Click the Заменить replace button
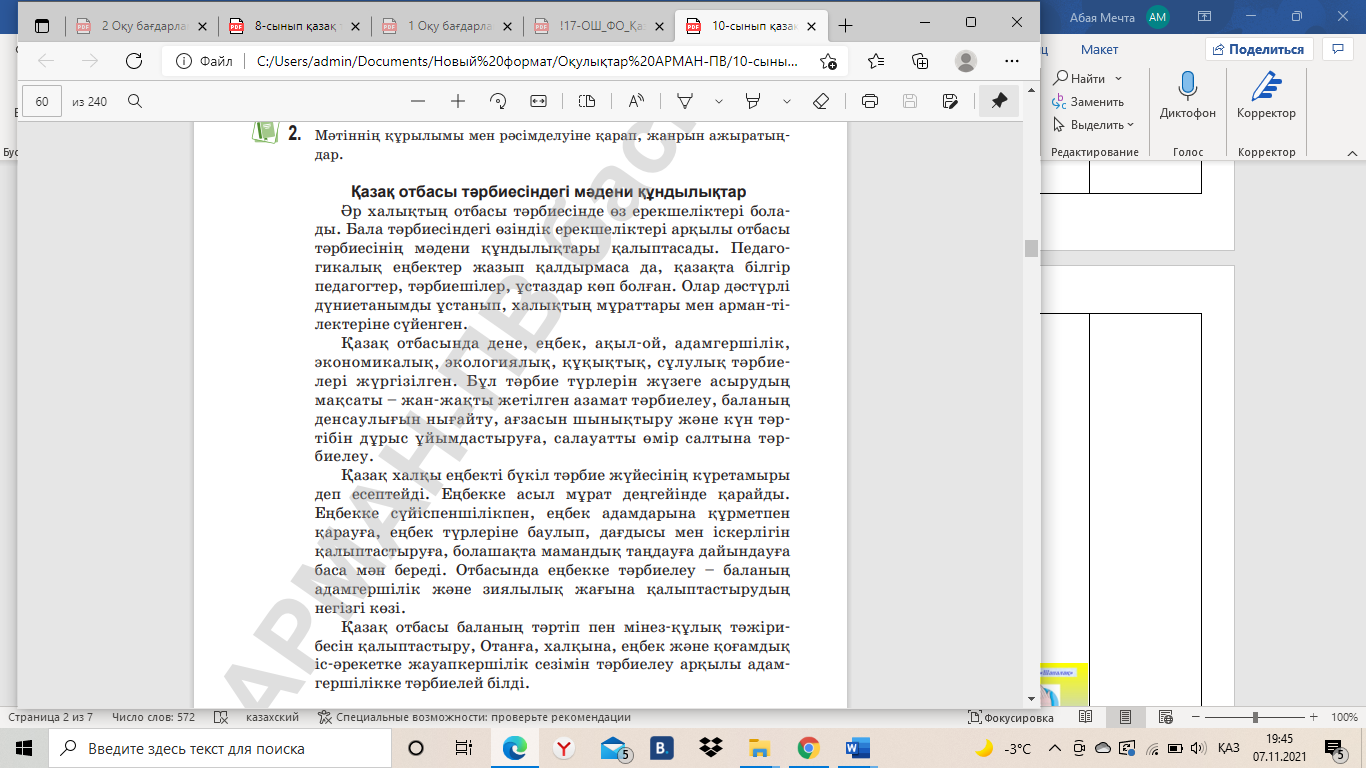Screen dimensions: 1366x768 pyautogui.click(x=1088, y=102)
